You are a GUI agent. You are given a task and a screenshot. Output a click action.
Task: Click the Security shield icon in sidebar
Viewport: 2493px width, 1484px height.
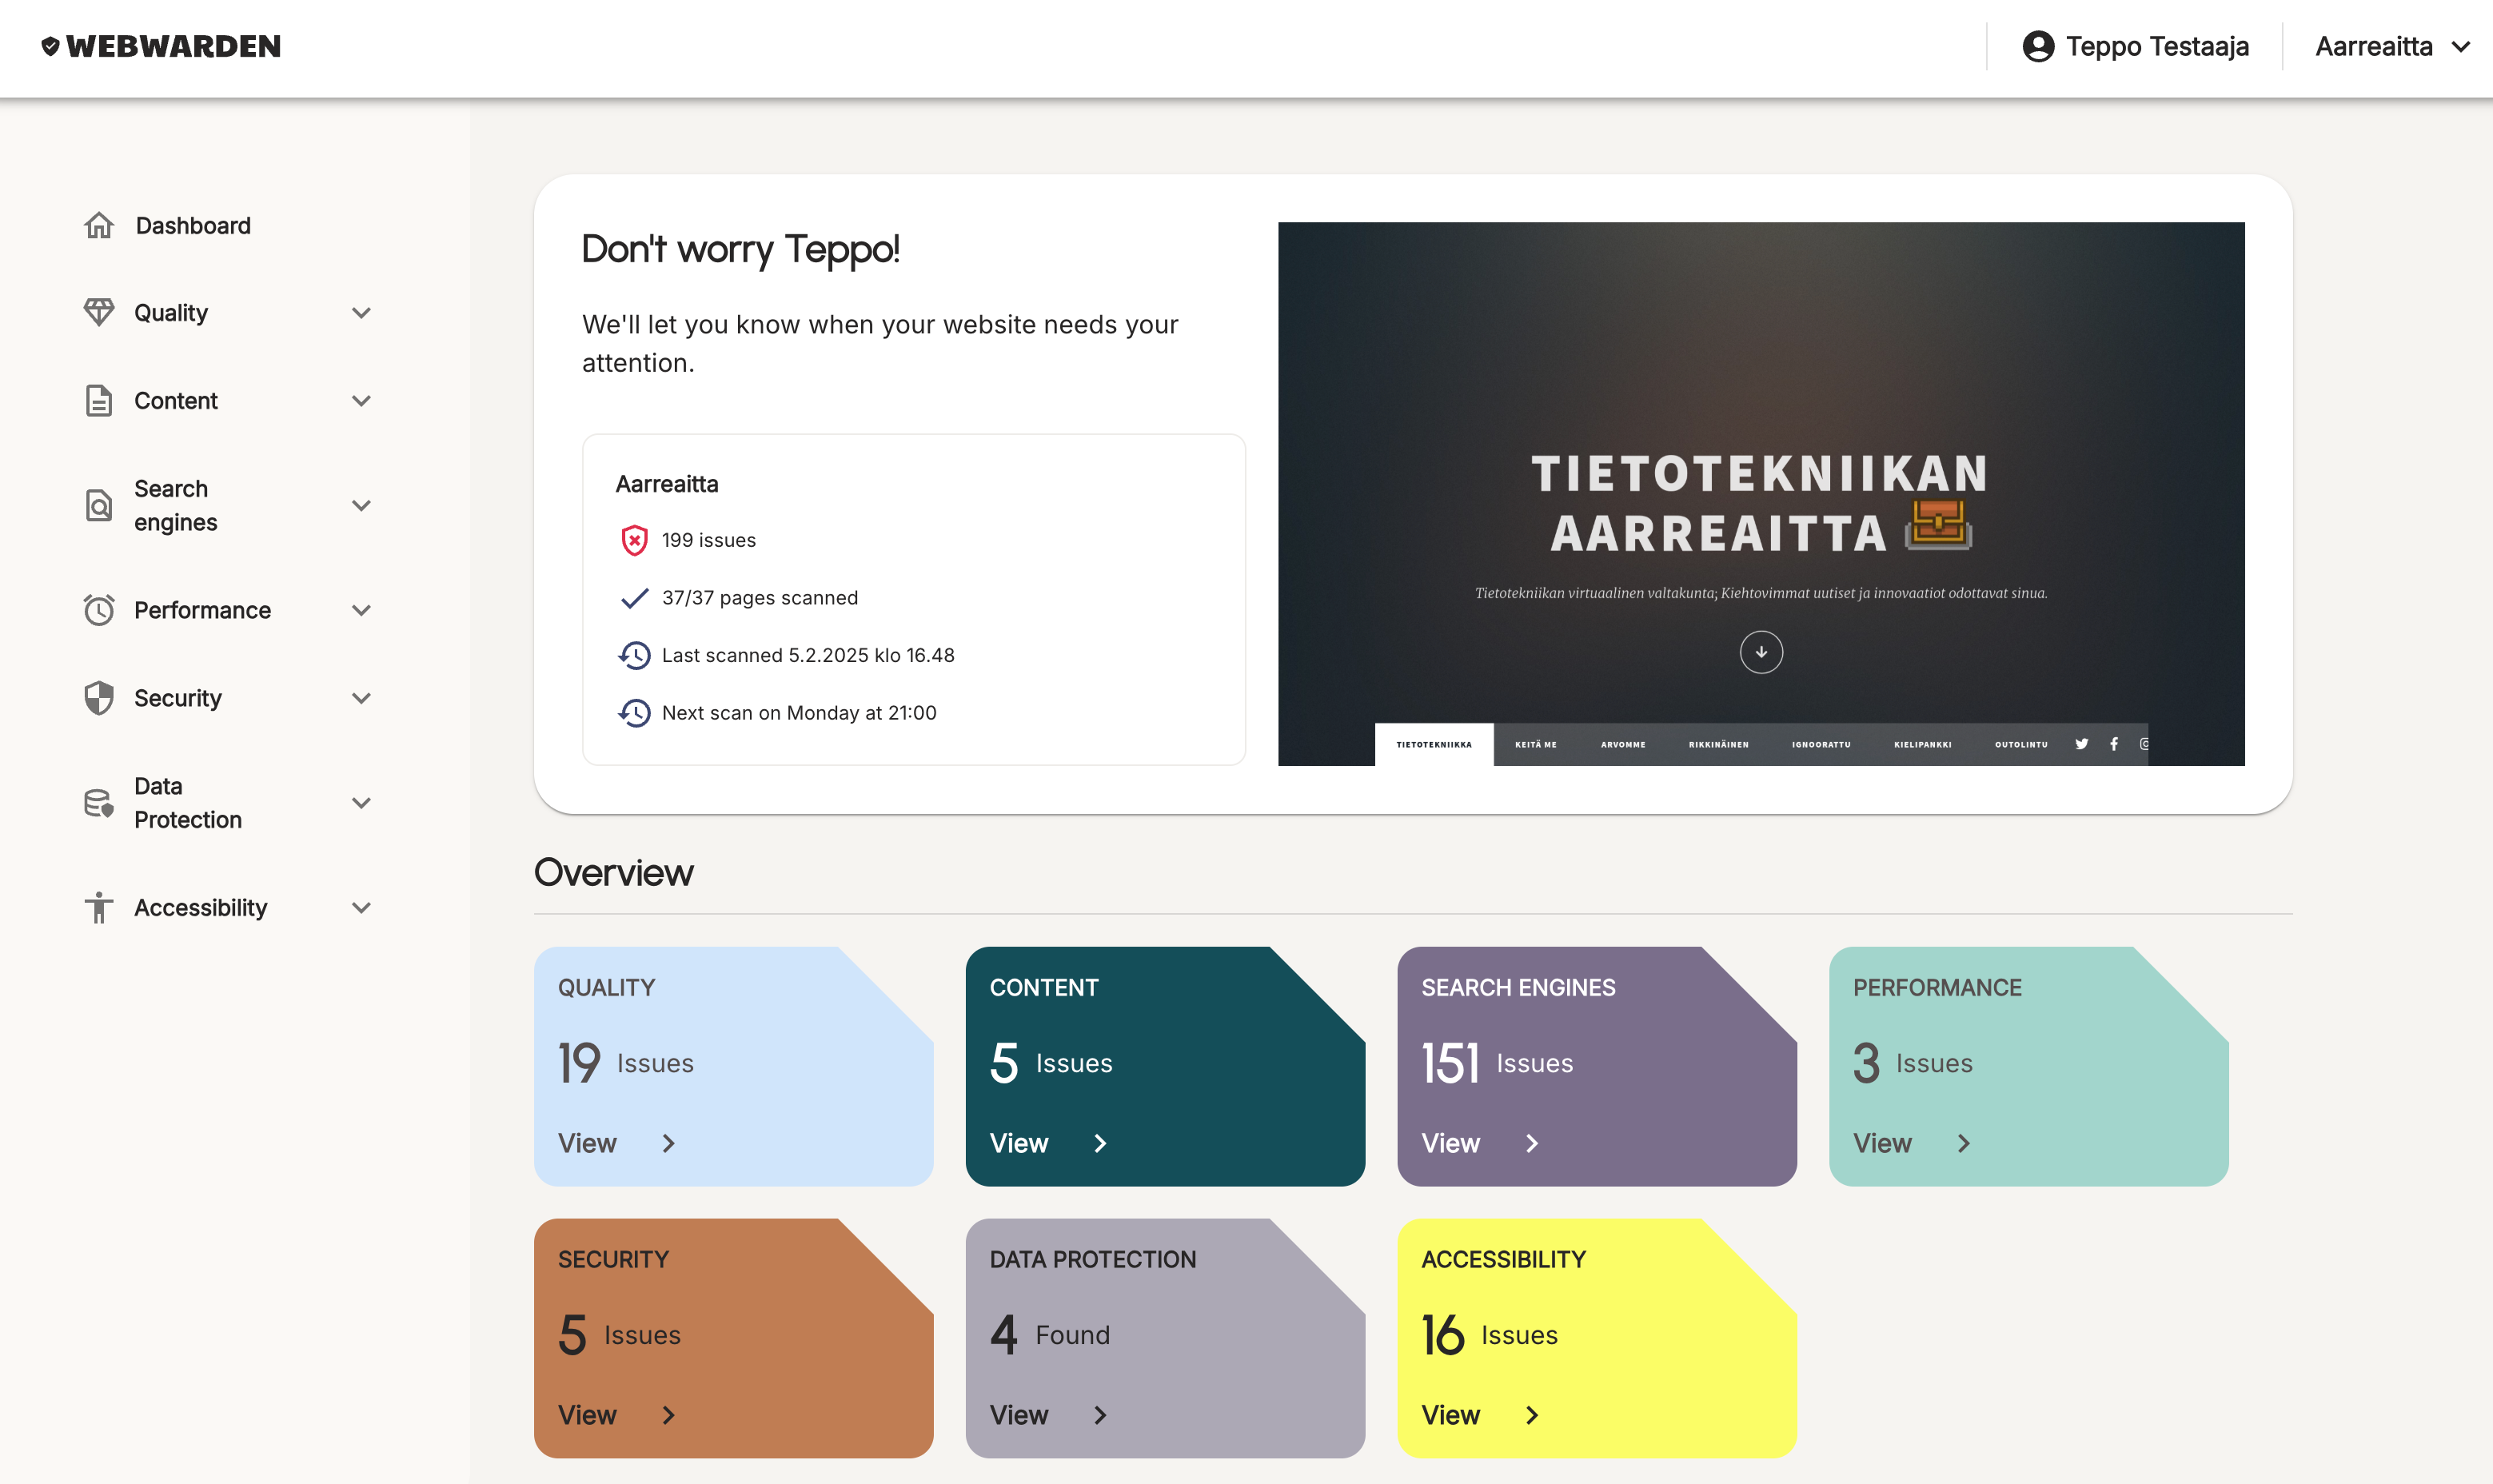tap(98, 697)
